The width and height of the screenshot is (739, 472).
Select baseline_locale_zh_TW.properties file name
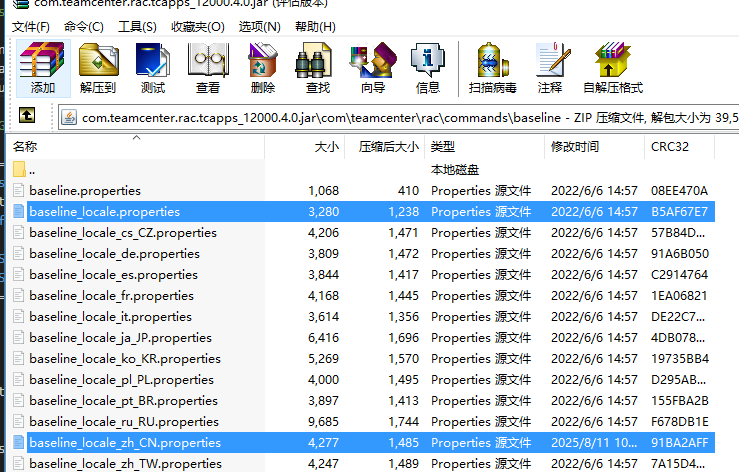125,464
